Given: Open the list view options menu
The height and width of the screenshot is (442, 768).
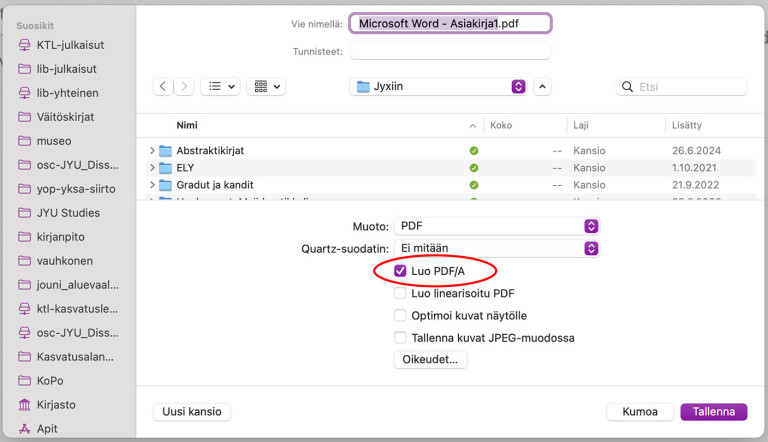Looking at the screenshot, I should tap(220, 87).
